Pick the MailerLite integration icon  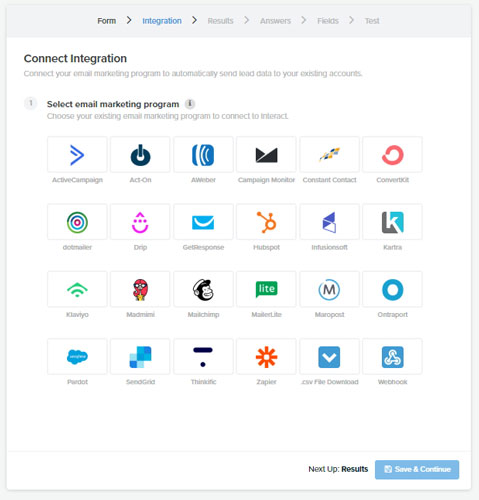[266, 289]
